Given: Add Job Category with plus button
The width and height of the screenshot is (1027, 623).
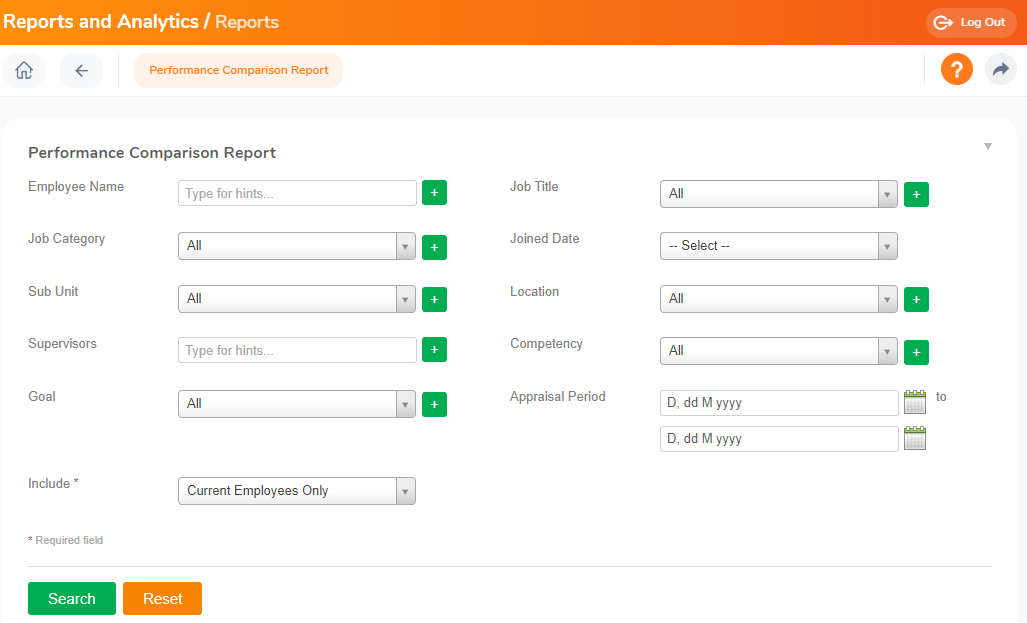Looking at the screenshot, I should [x=434, y=248].
